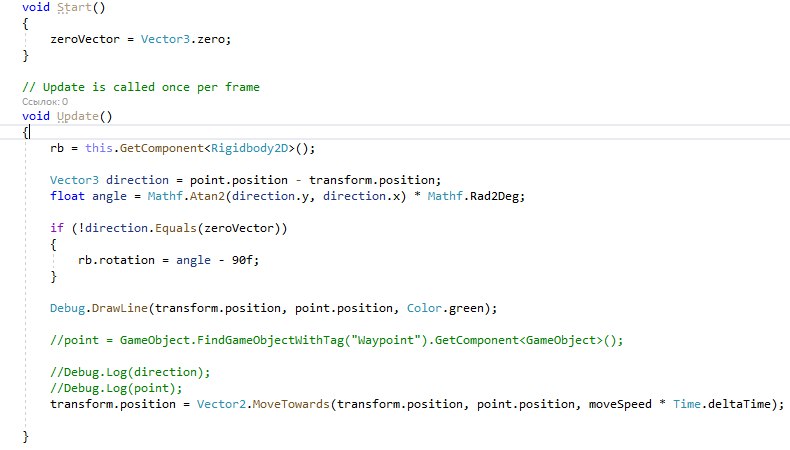Click 'Atan2' in the angle line

click(x=207, y=196)
